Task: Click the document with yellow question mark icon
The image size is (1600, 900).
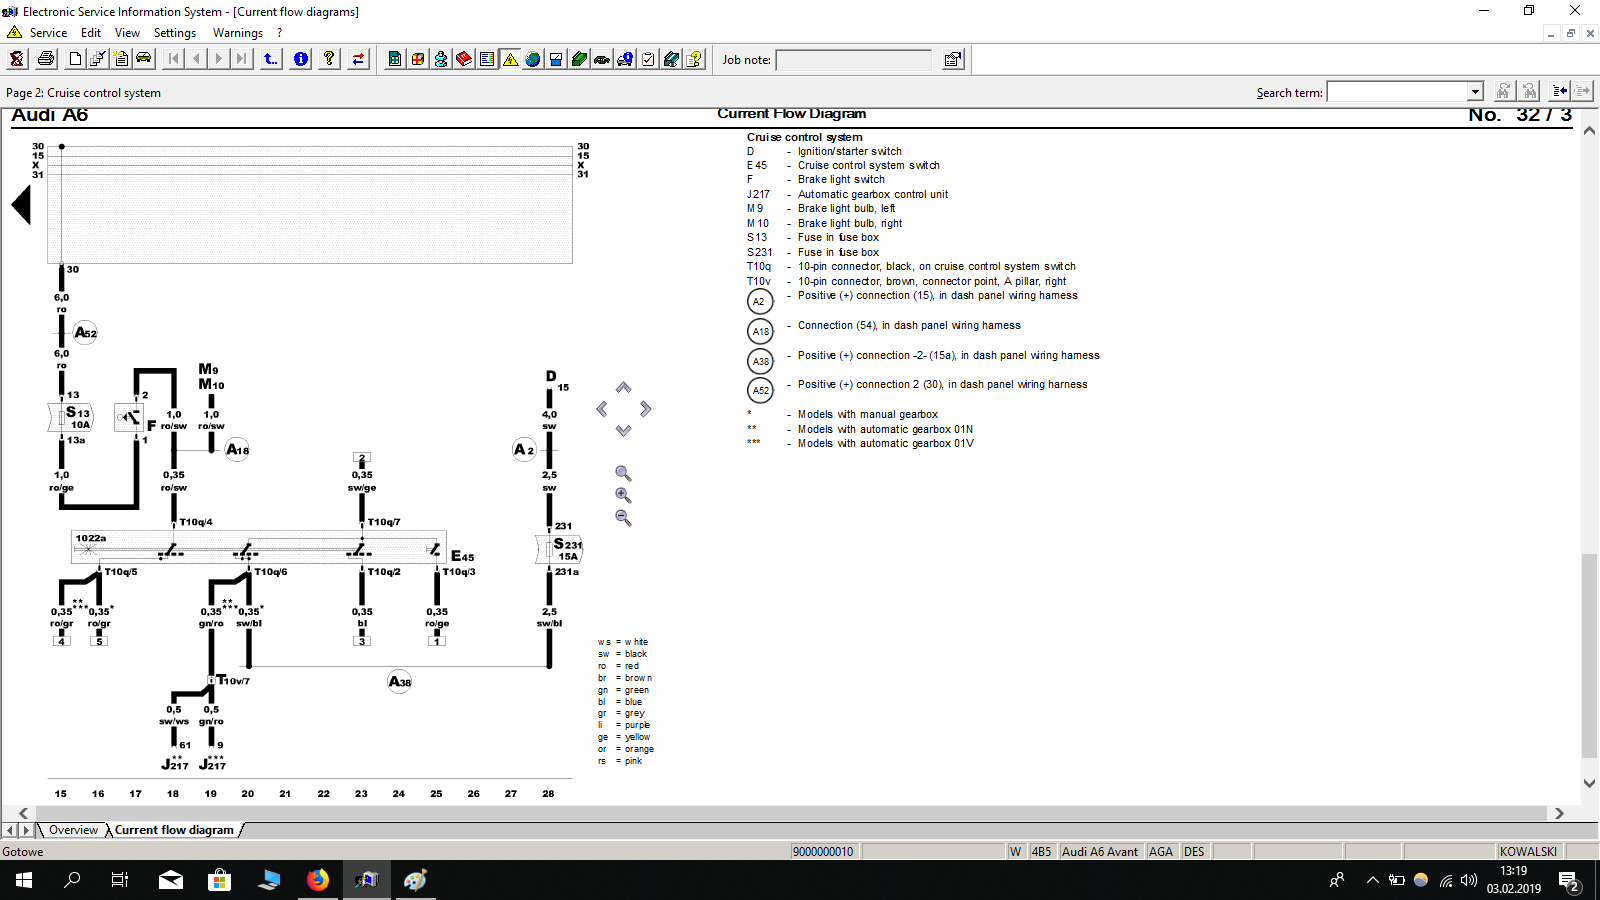Action: pyautogui.click(x=694, y=59)
